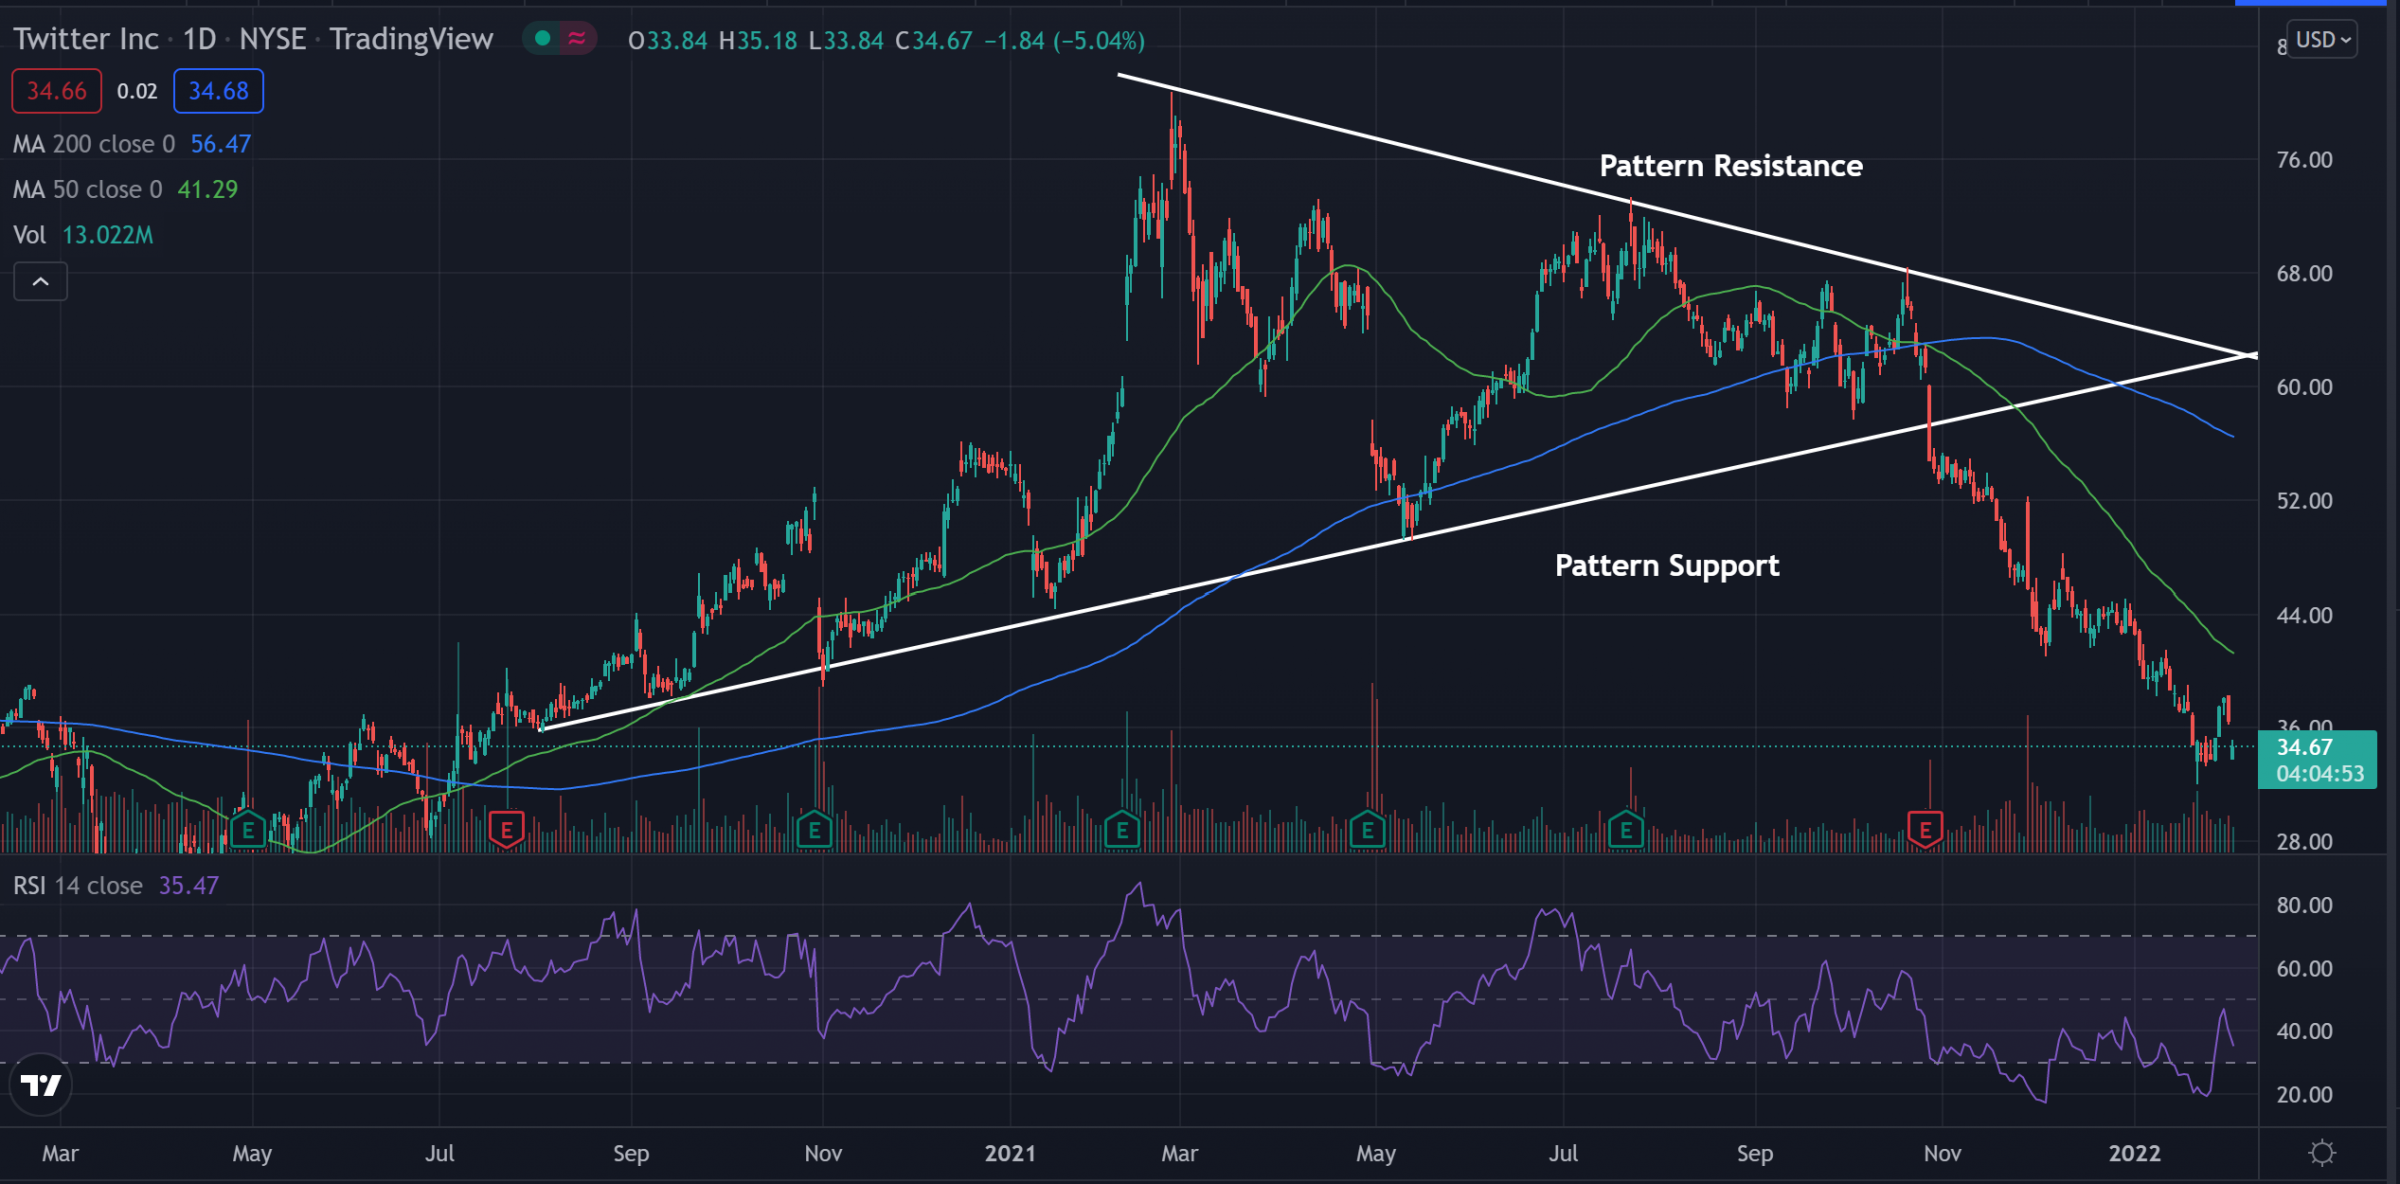
Task: Click the earnings marker near May 2021
Action: click(1367, 830)
